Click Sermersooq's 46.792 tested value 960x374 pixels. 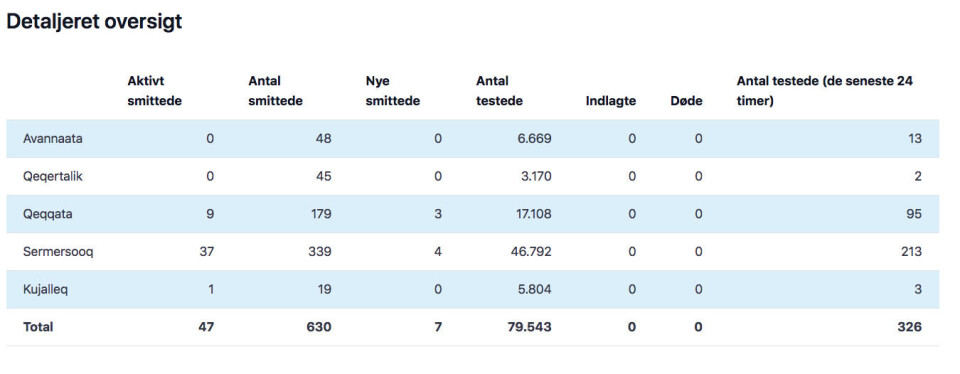pyautogui.click(x=531, y=252)
